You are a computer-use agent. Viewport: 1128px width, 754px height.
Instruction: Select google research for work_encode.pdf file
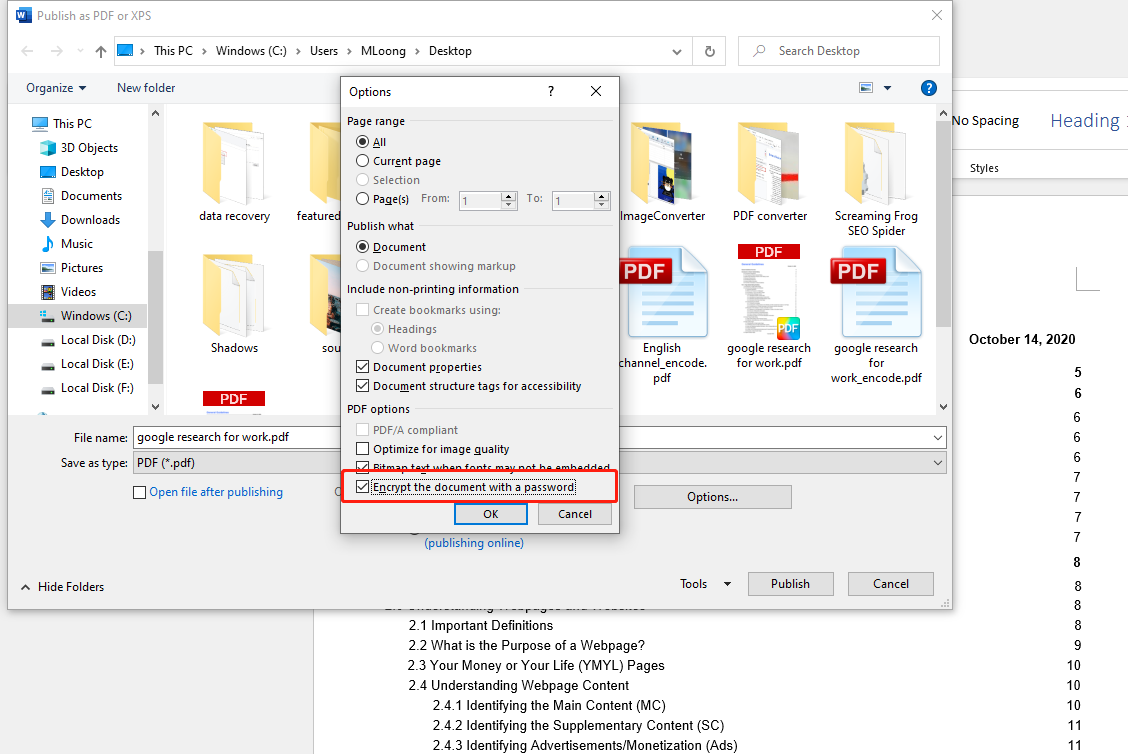[876, 314]
